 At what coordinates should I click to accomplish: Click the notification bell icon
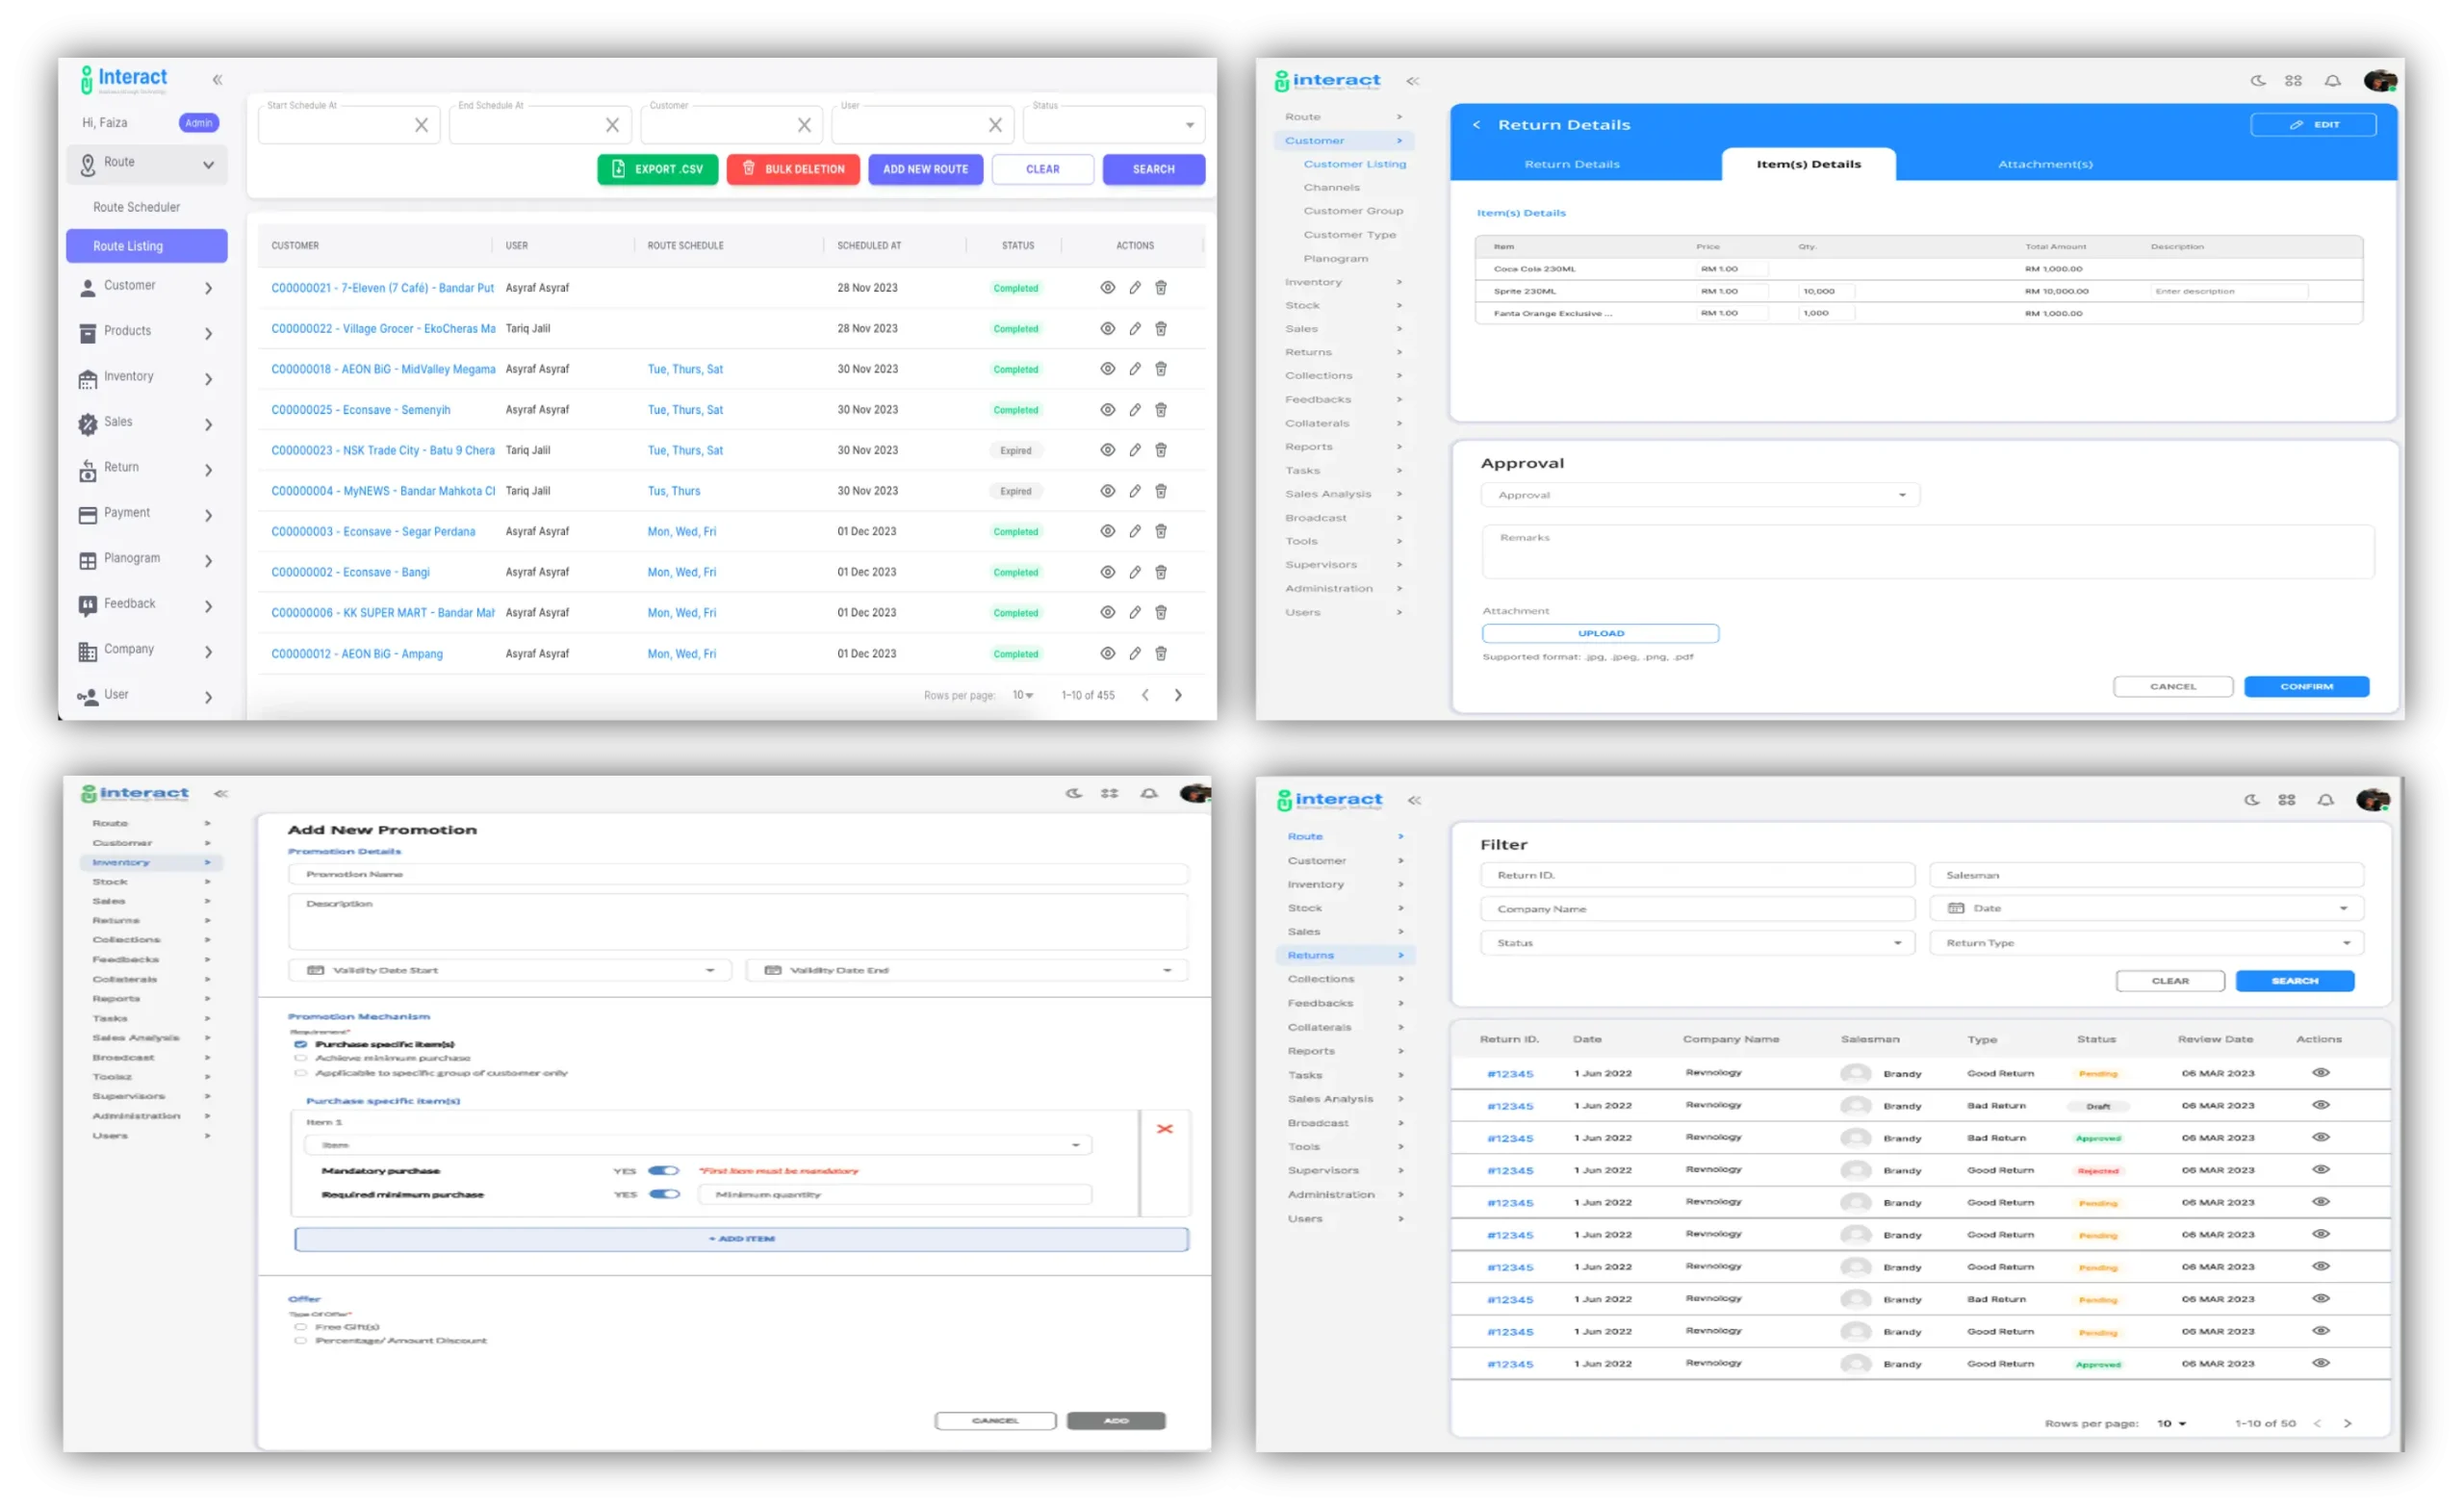point(2331,80)
